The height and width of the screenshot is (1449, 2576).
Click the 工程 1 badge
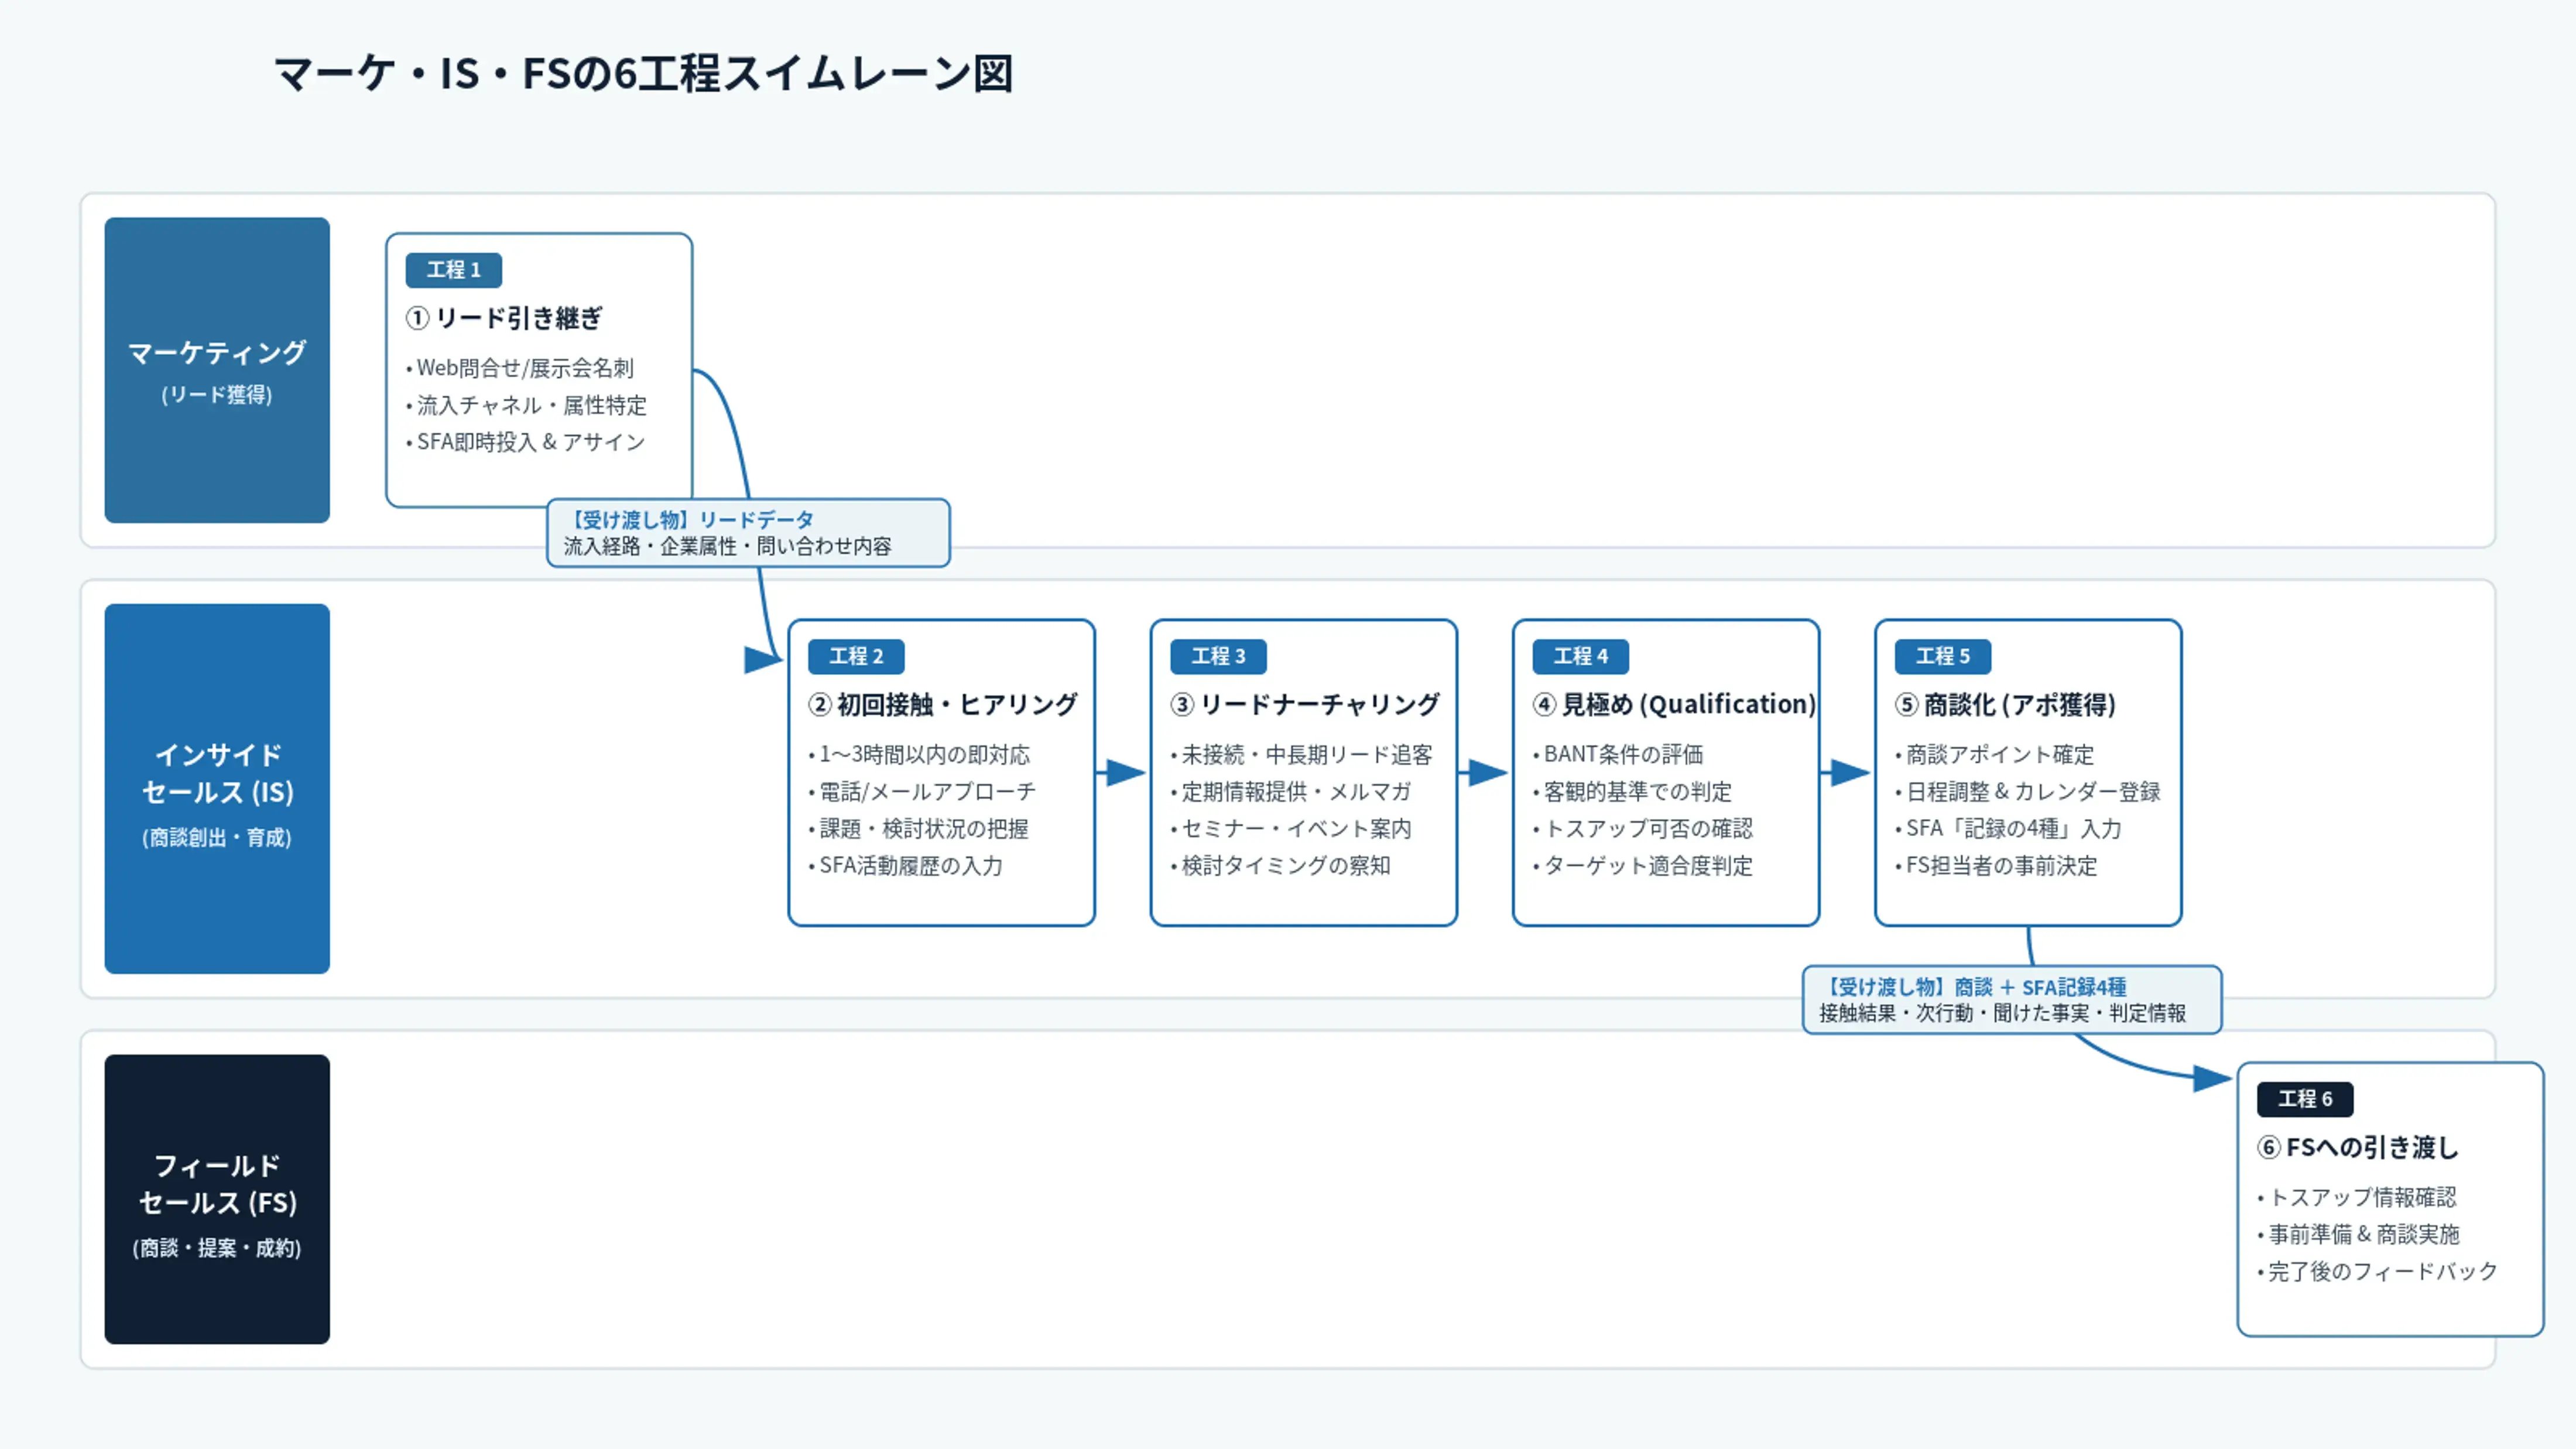[453, 270]
